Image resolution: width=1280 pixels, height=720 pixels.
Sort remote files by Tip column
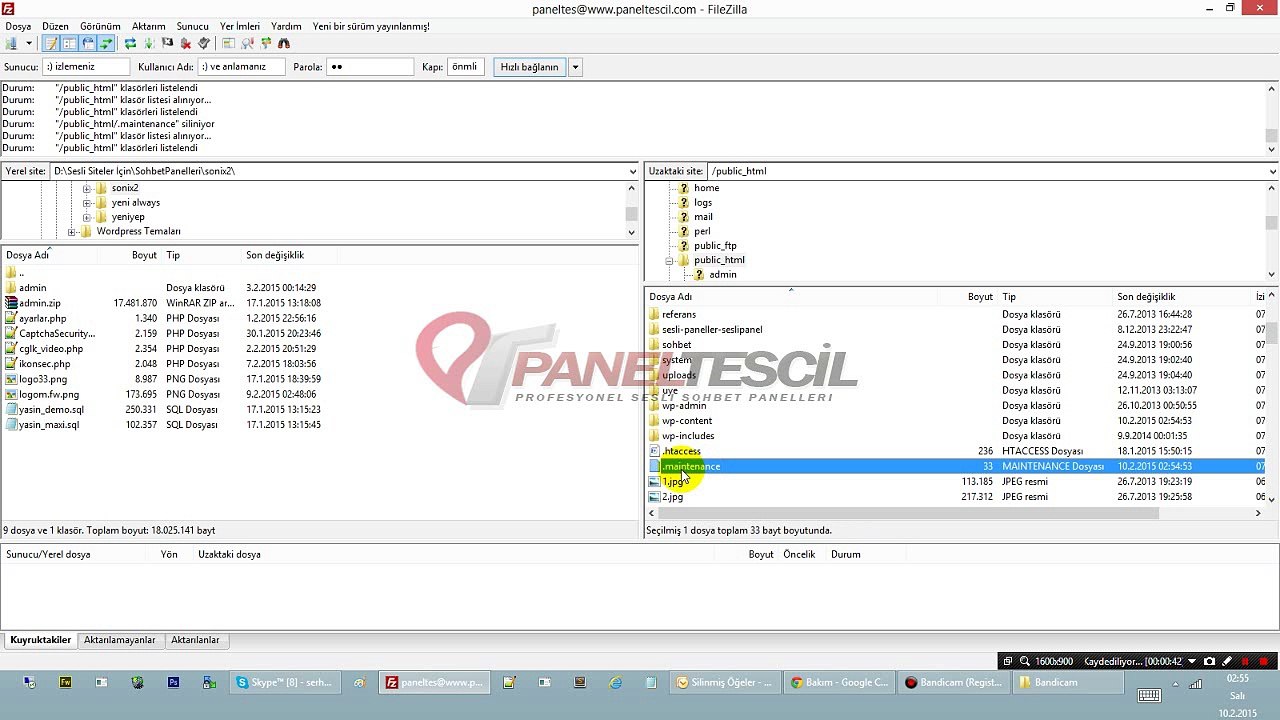(1056, 297)
